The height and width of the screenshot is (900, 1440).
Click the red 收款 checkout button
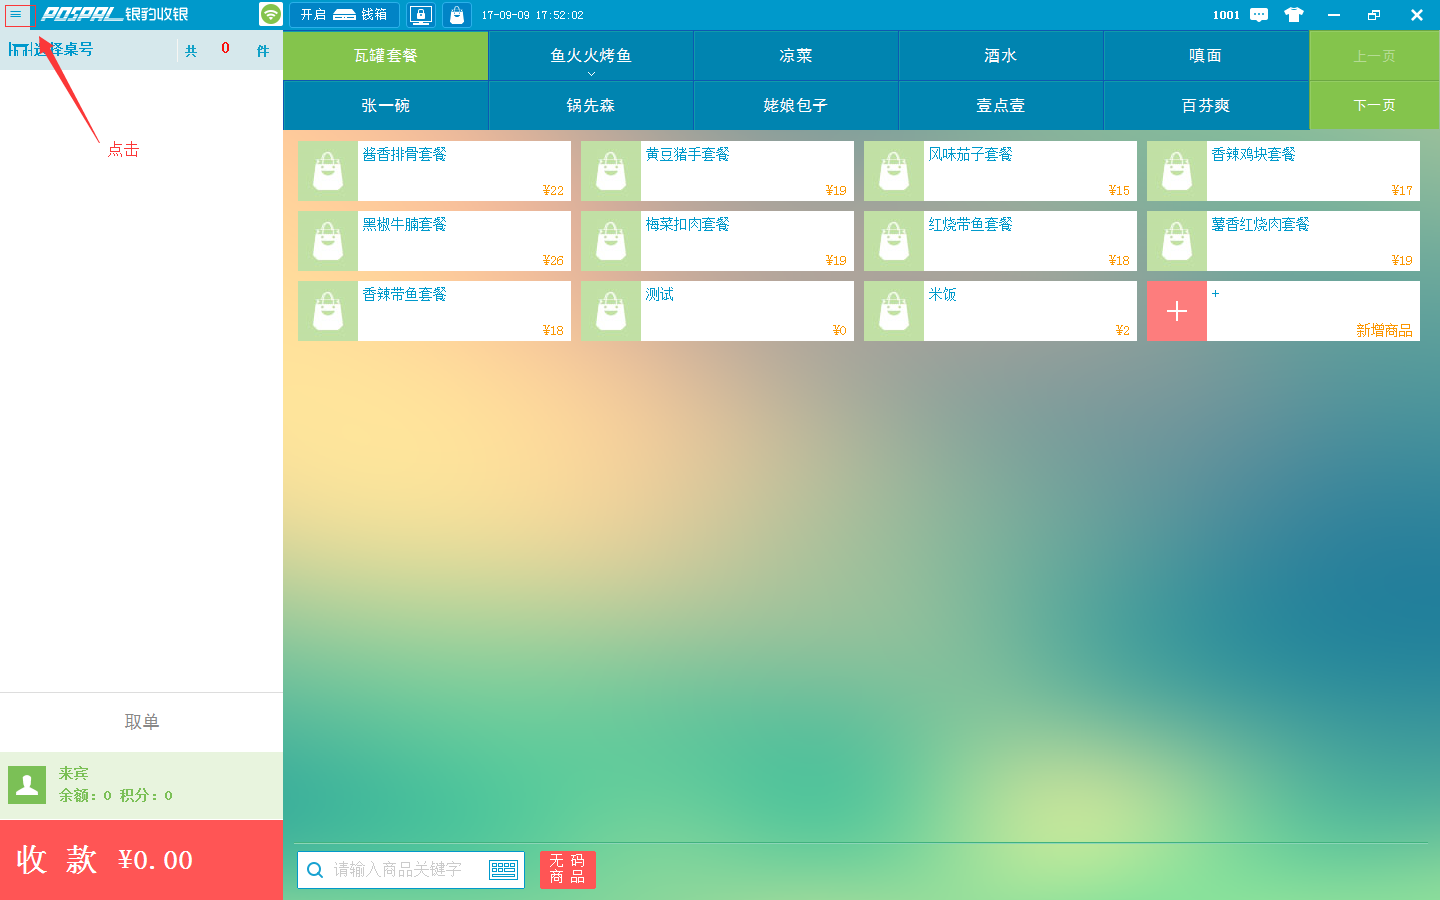[141, 860]
